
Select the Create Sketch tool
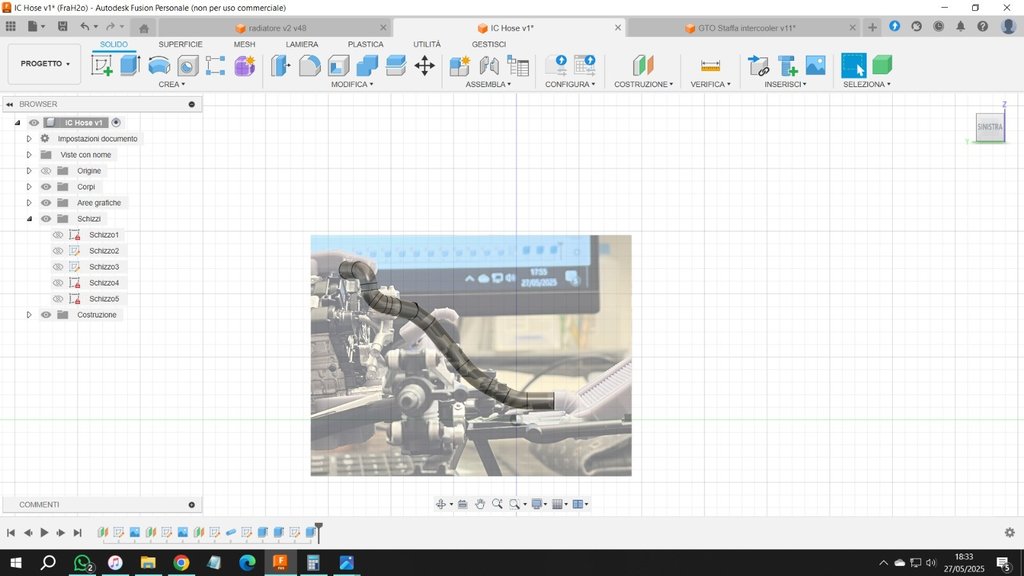(x=102, y=65)
